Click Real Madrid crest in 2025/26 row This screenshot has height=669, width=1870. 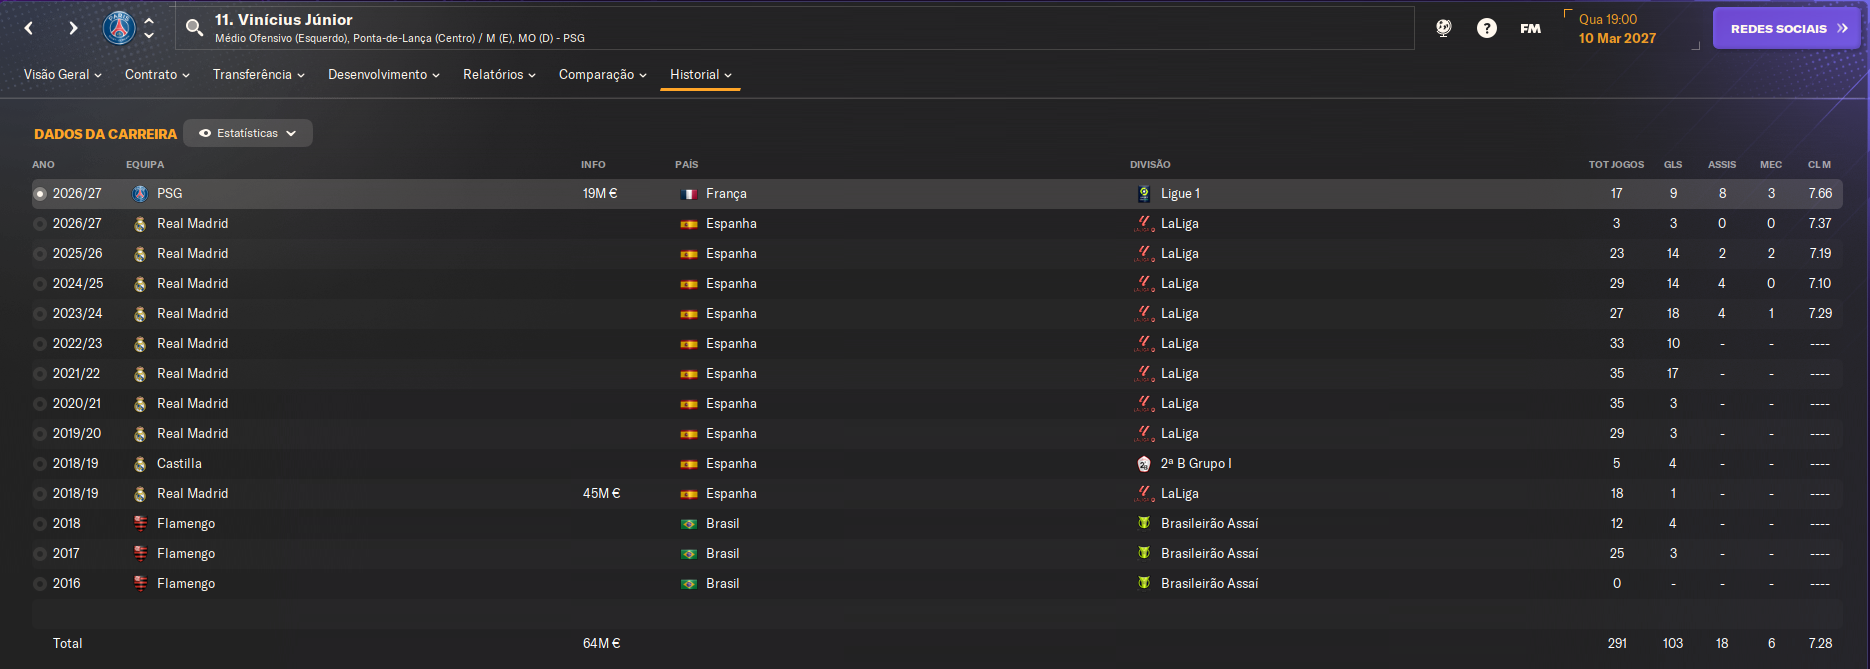[x=140, y=254]
